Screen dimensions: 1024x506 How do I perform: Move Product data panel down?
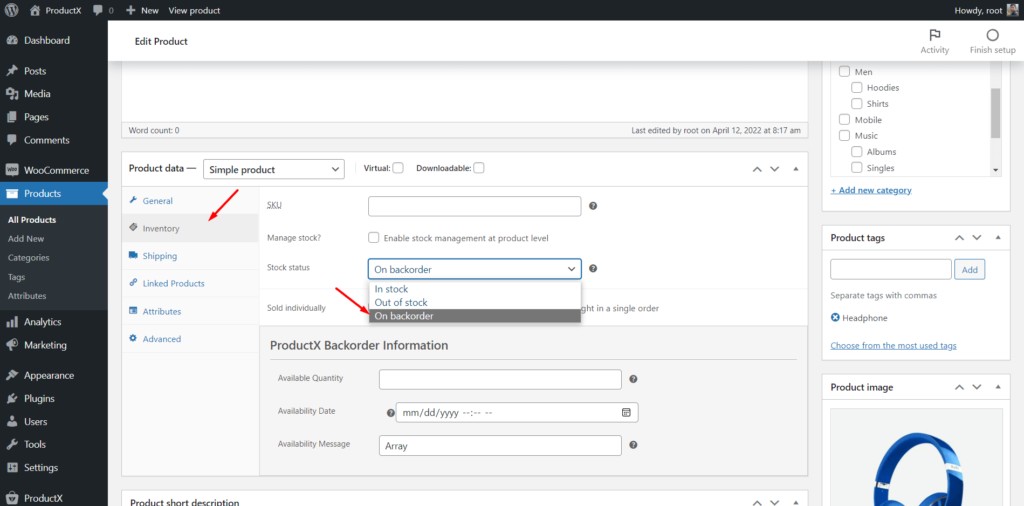point(775,168)
